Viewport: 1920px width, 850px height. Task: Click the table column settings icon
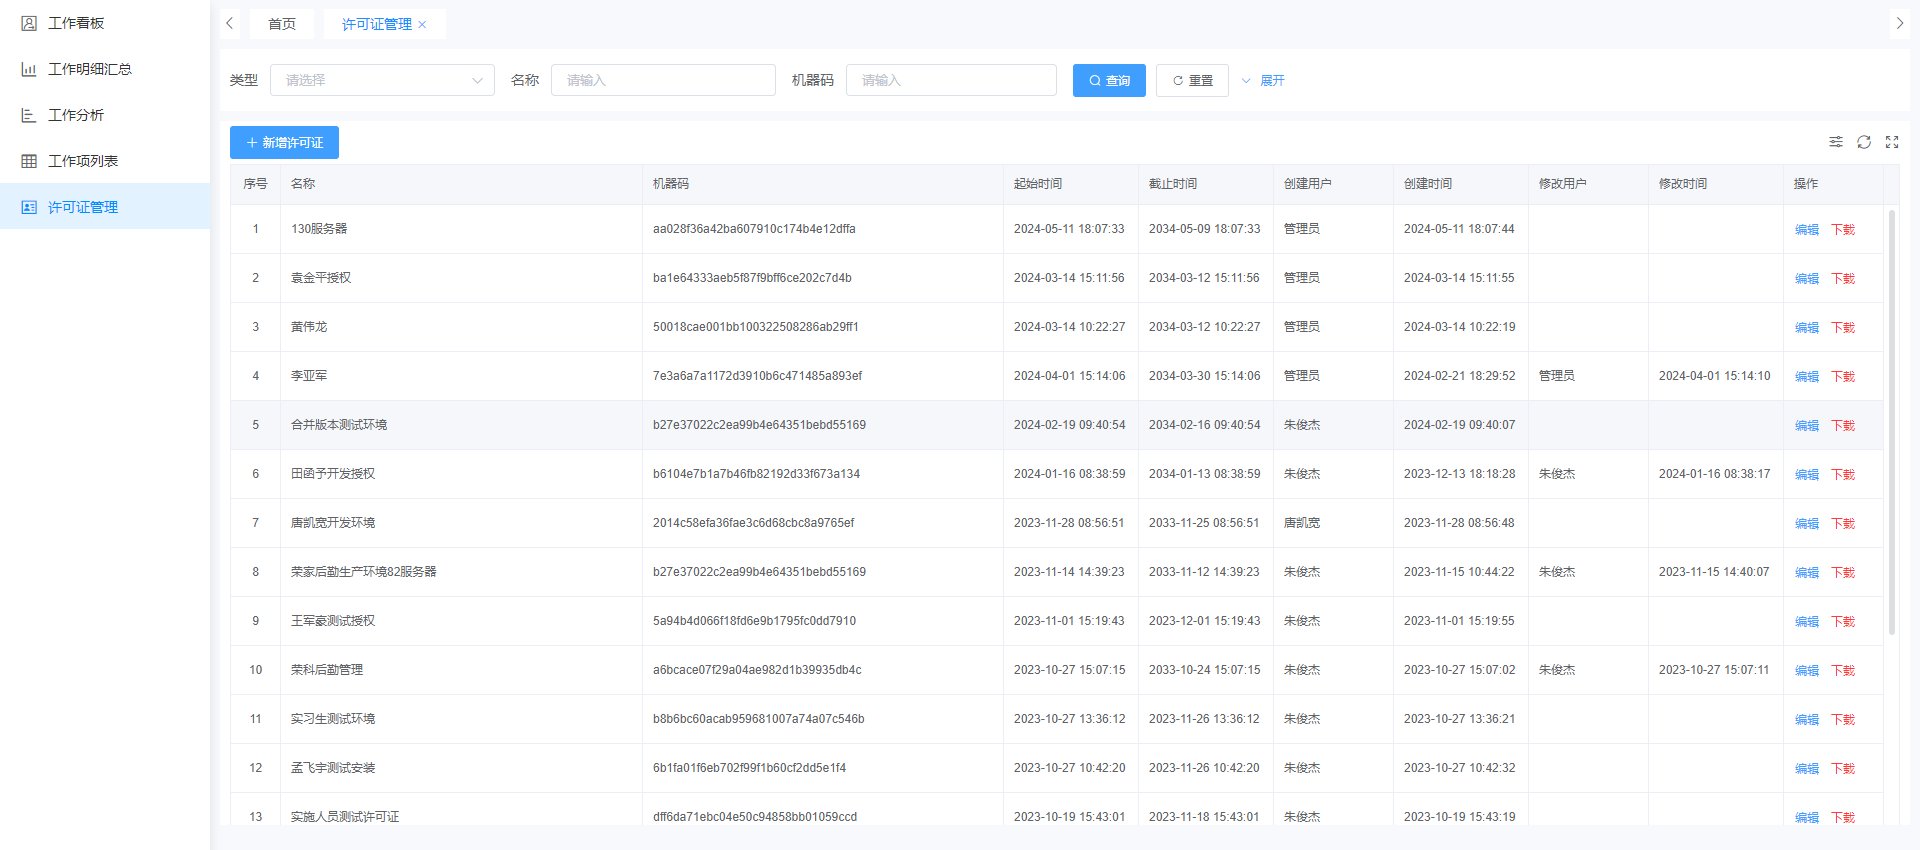(x=1836, y=142)
